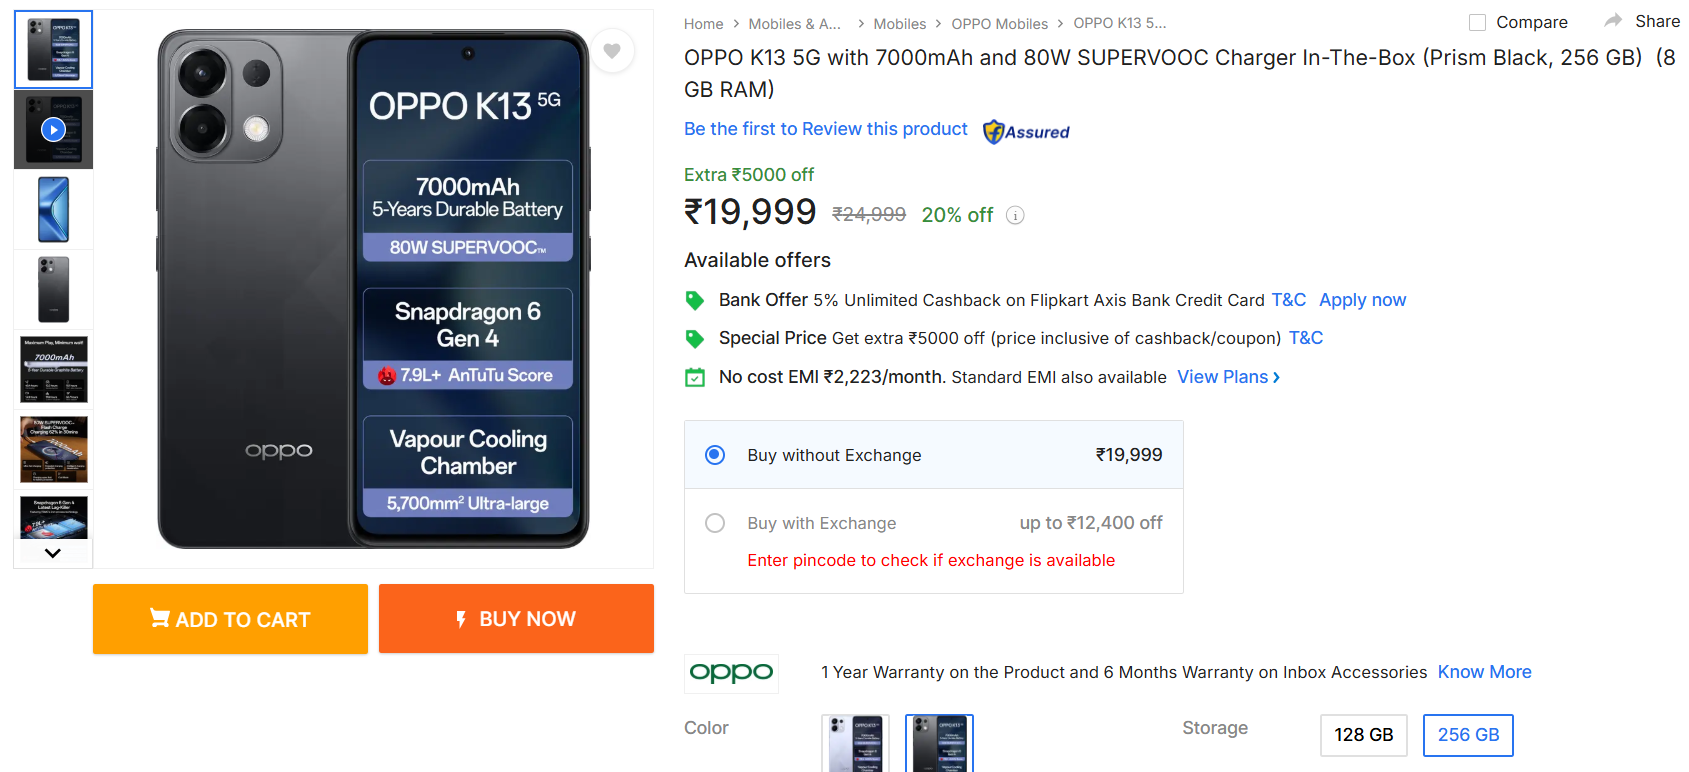Go to Home breadcrumb
The height and width of the screenshot is (772, 1689).
703,24
